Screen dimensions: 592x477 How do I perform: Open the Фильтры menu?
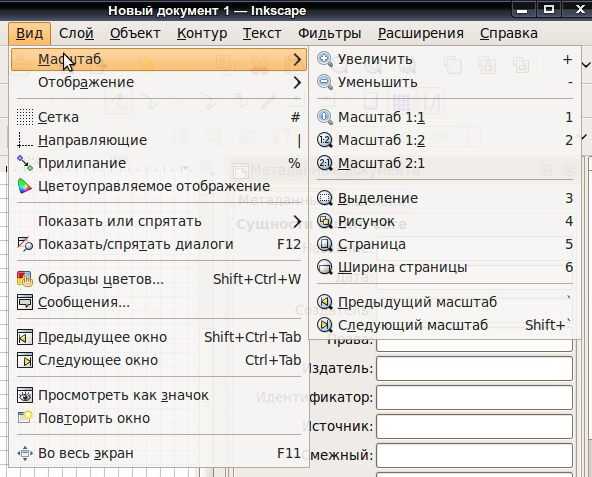click(330, 33)
